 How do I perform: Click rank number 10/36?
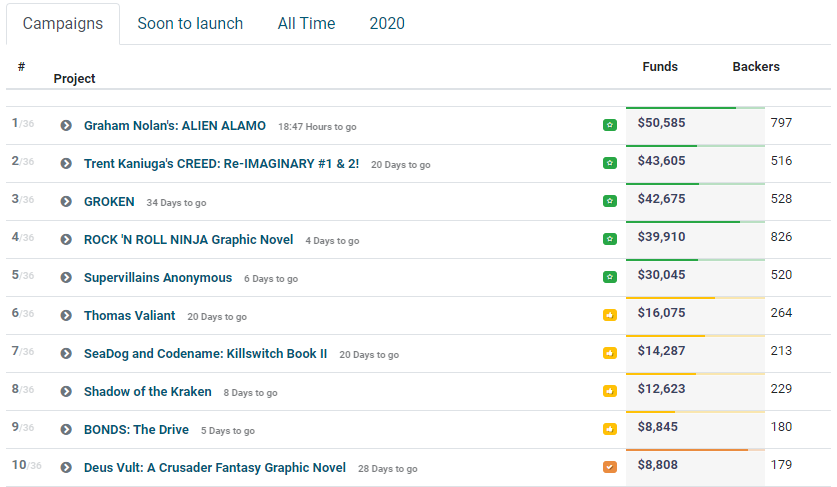click(x=27, y=465)
